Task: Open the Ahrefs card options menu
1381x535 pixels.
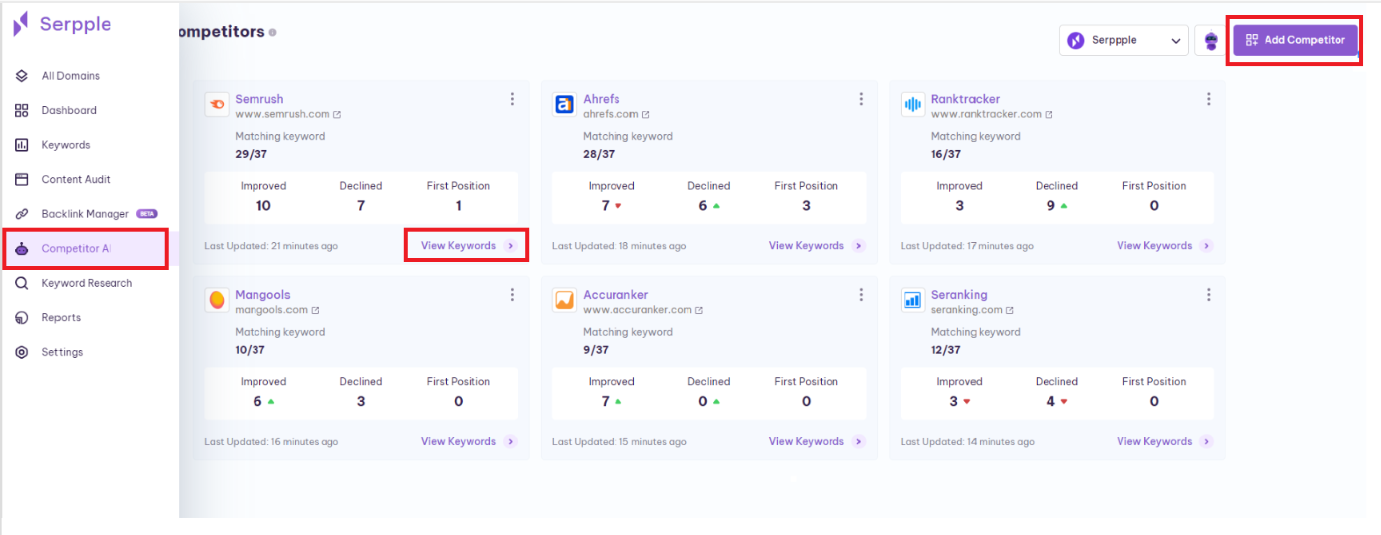Action: point(861,99)
